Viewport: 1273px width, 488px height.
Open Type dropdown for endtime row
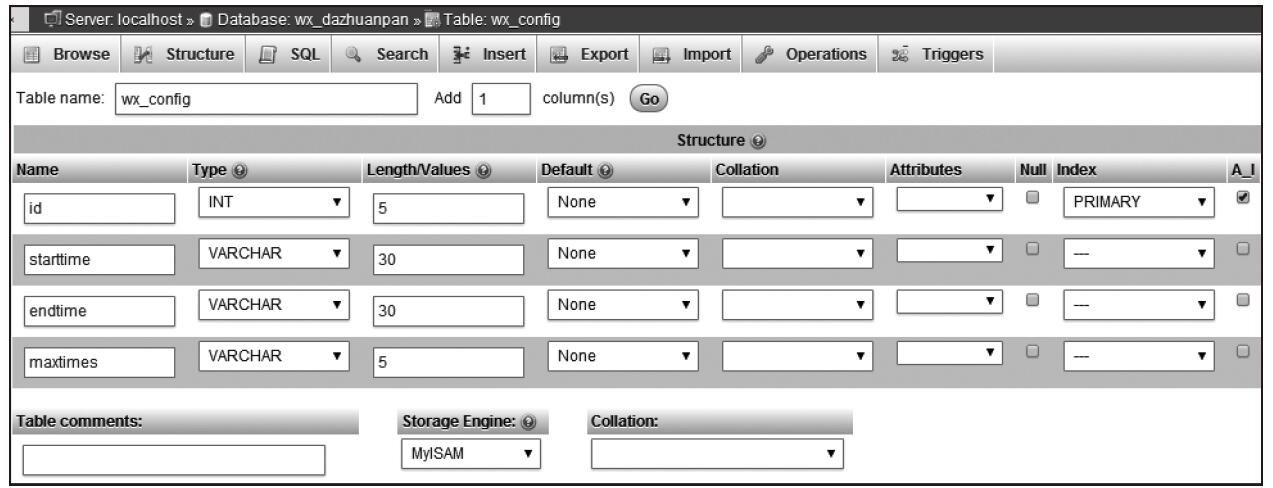pyautogui.click(x=275, y=303)
